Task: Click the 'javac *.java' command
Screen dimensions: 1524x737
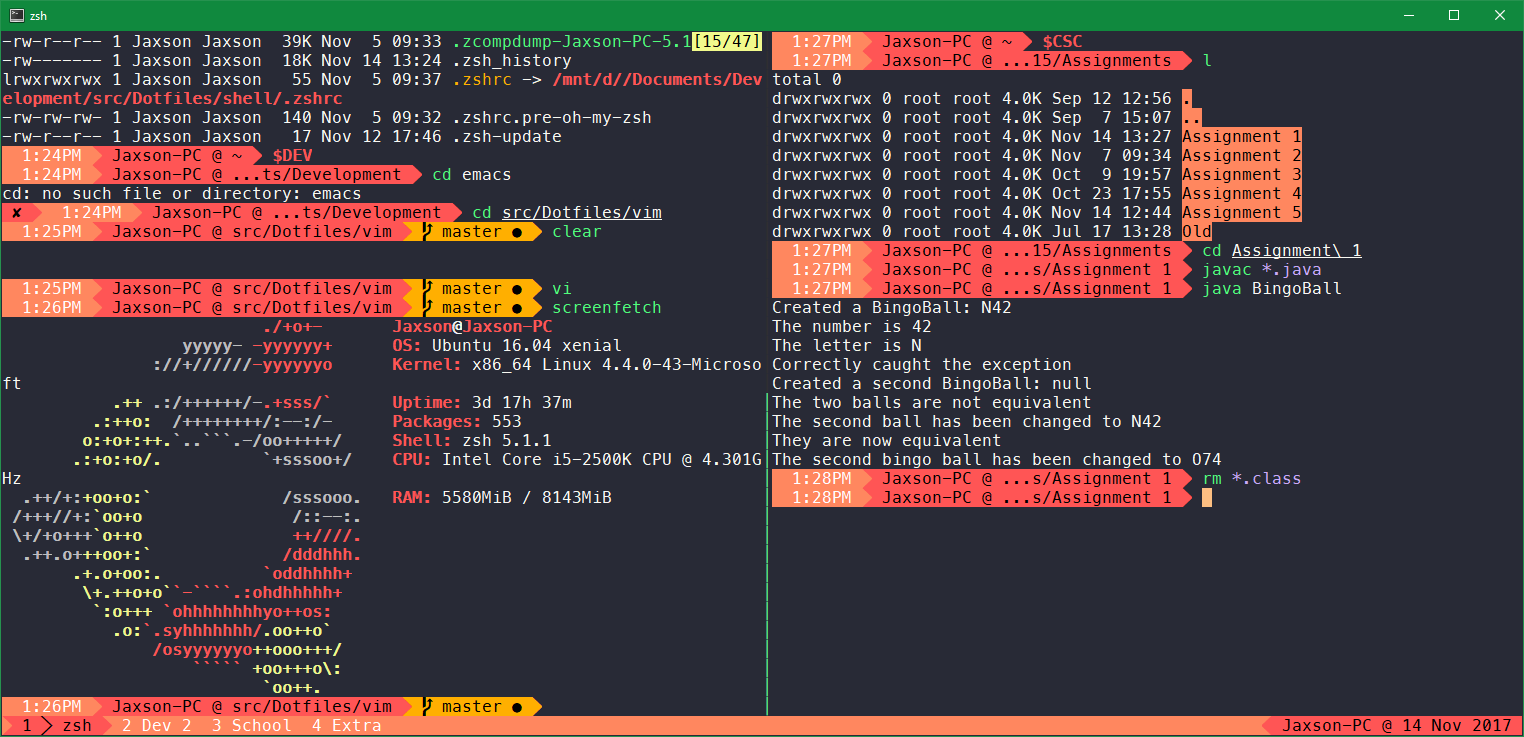Action: pyautogui.click(x=1261, y=270)
